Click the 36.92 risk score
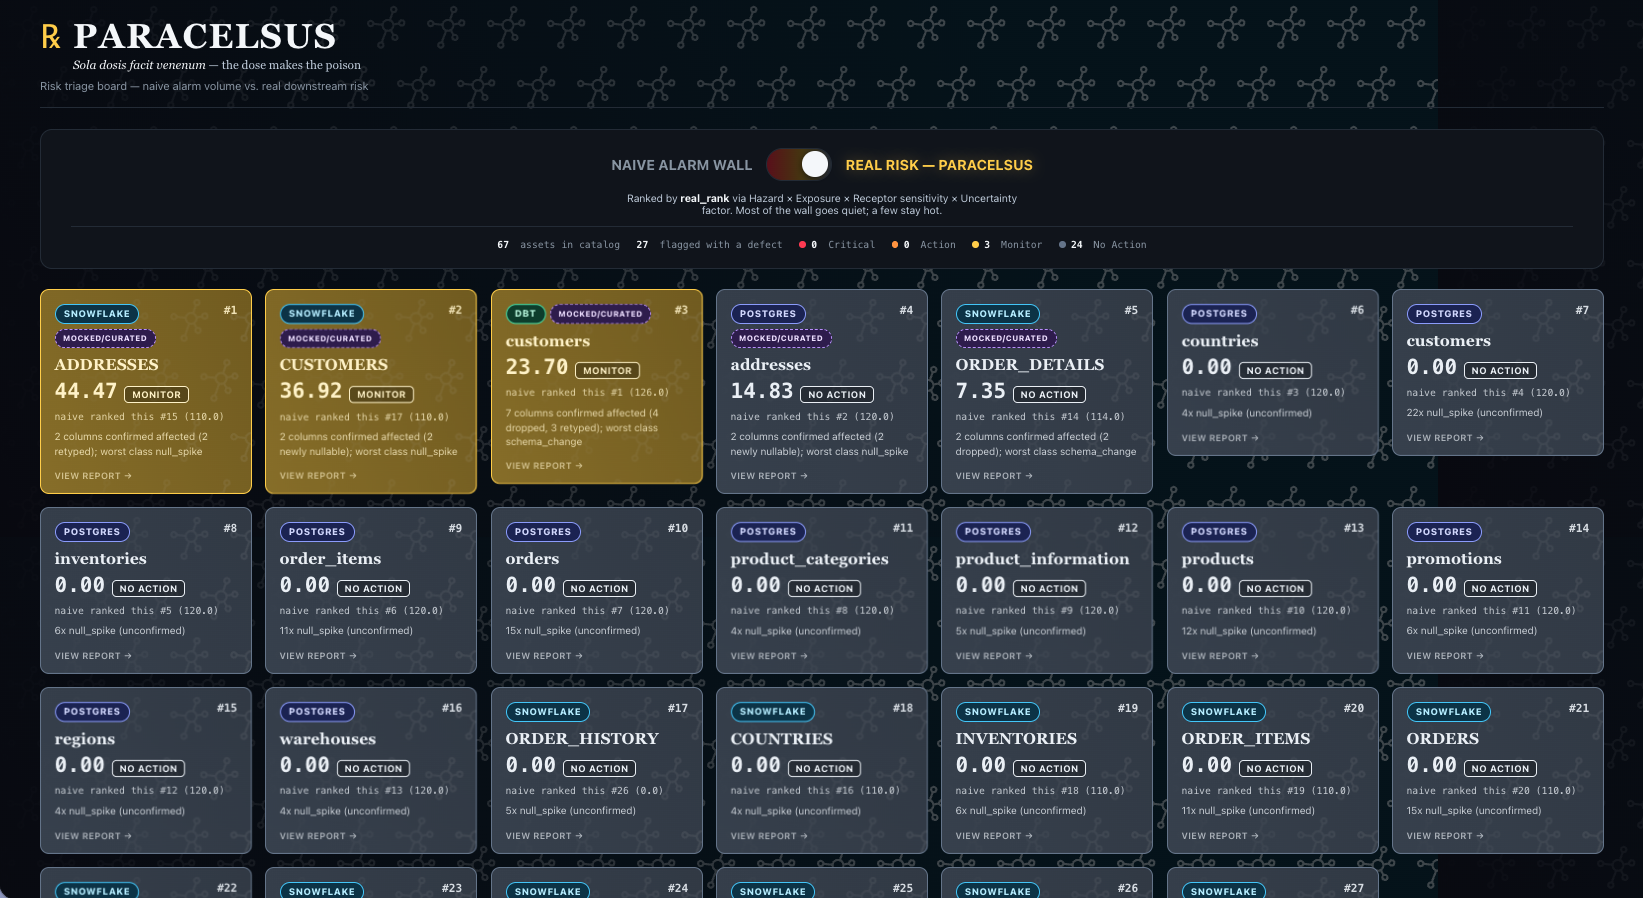 [311, 391]
